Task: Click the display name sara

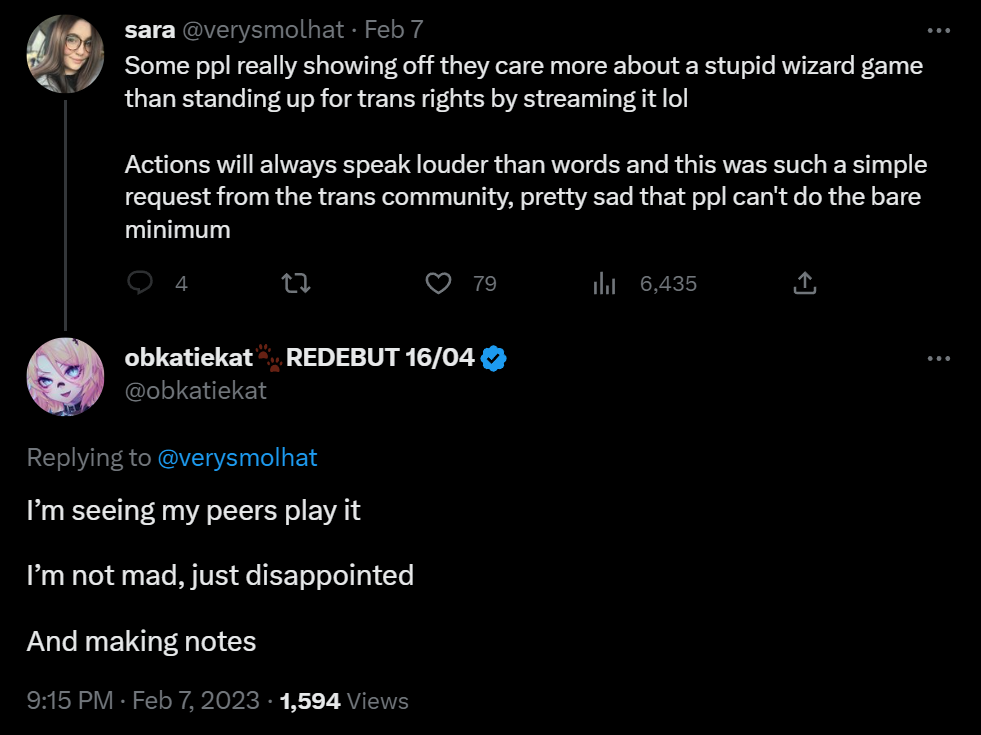Action: tap(150, 30)
